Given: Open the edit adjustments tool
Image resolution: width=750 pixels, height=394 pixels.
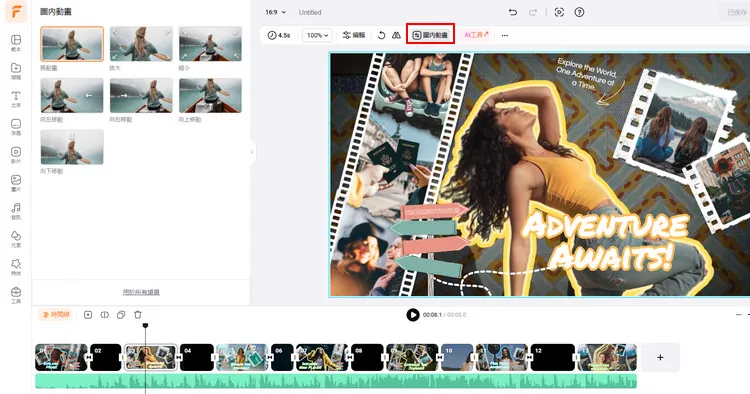Looking at the screenshot, I should click(354, 35).
